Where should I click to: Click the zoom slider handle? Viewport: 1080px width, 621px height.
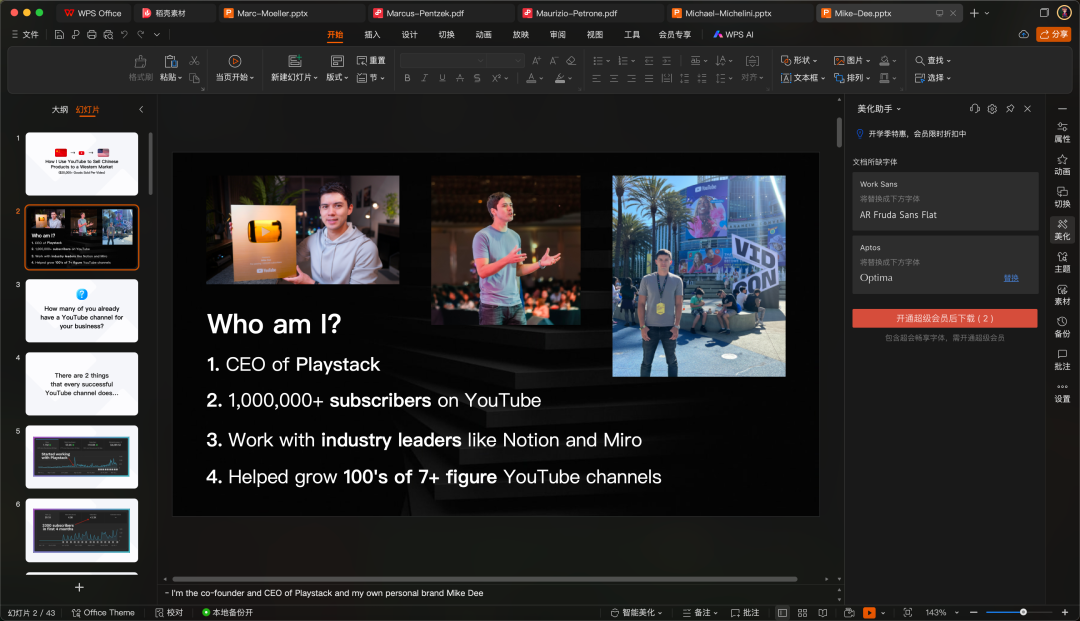pyautogui.click(x=1024, y=612)
